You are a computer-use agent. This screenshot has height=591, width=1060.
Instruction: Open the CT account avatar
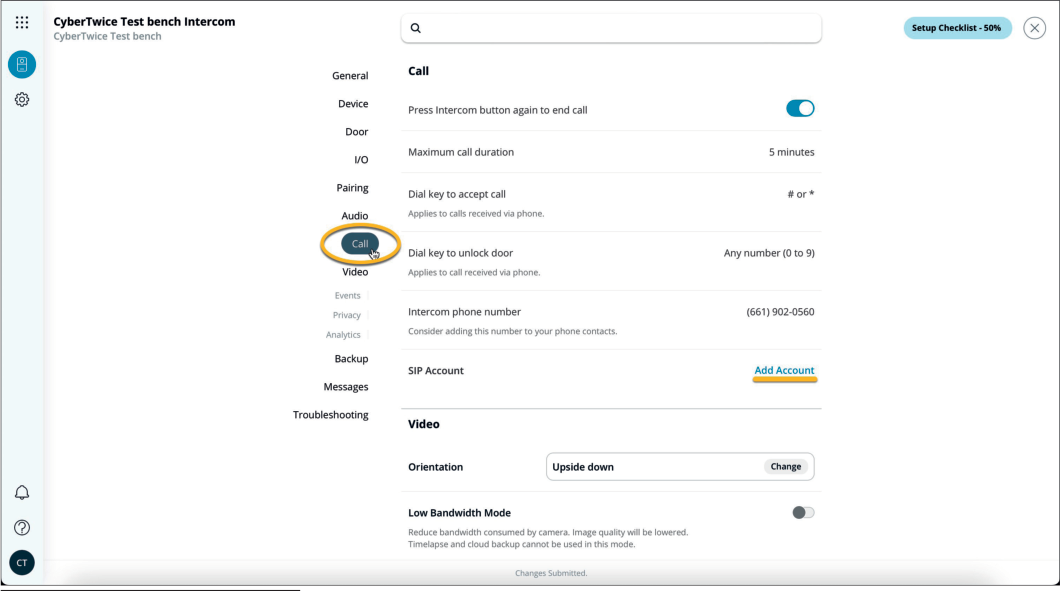pos(21,562)
